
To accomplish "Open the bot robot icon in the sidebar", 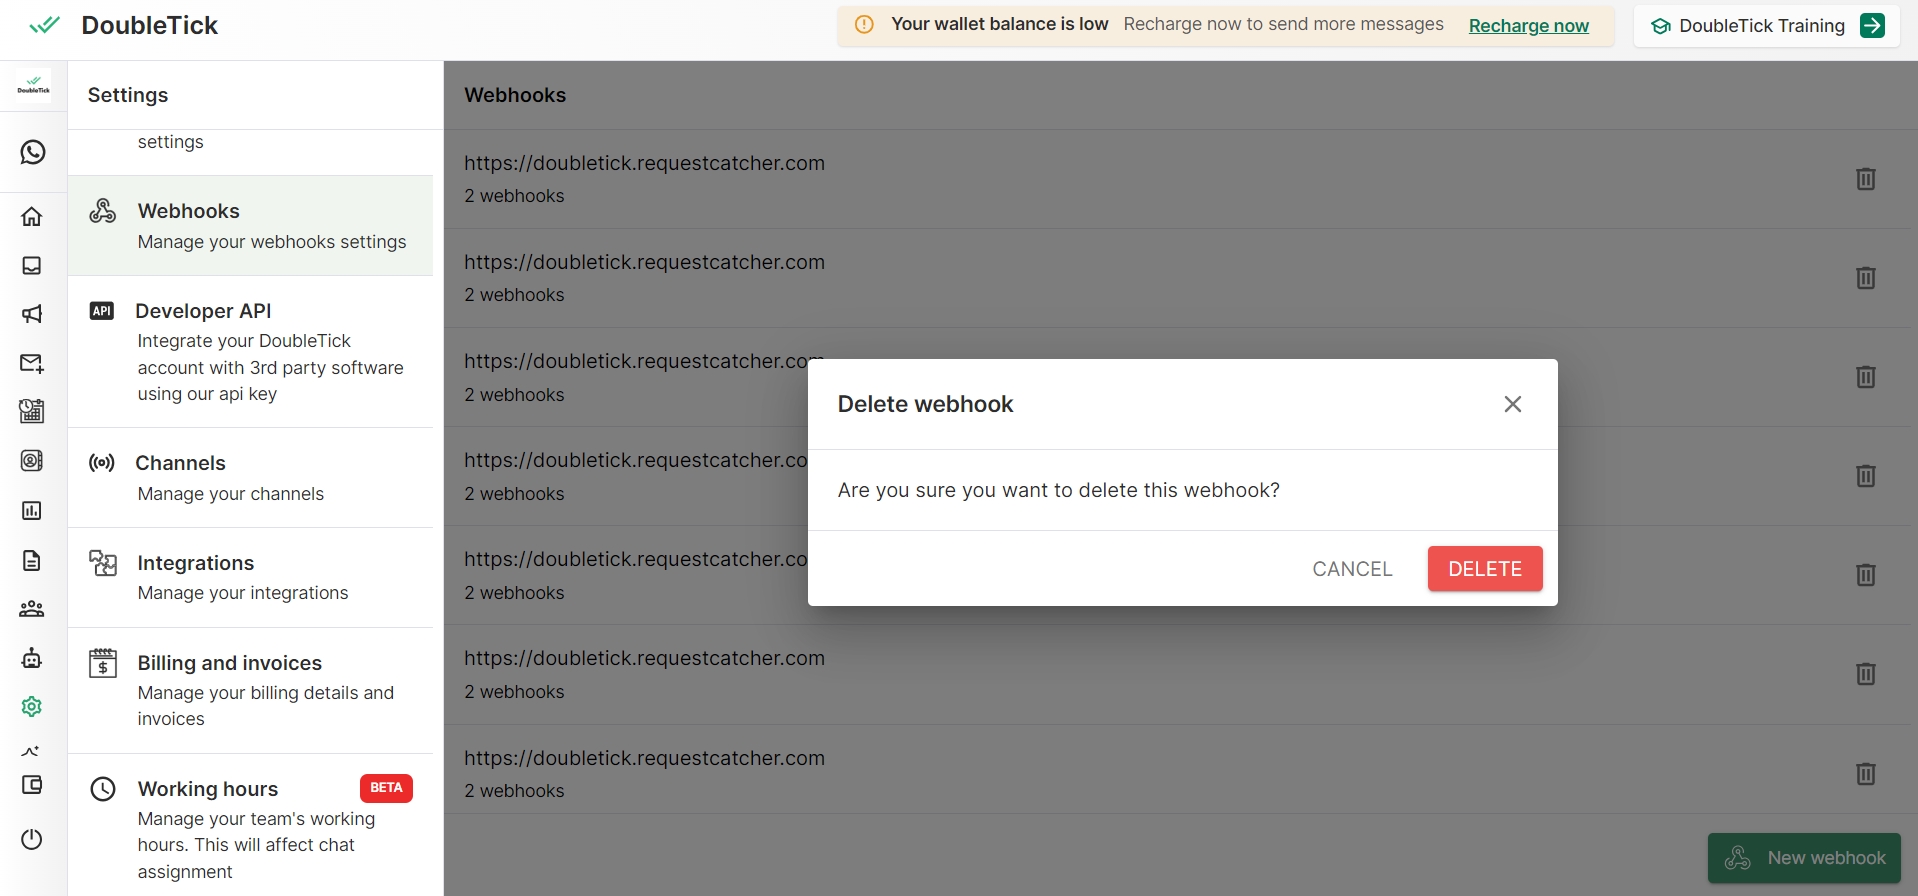I will coord(32,658).
